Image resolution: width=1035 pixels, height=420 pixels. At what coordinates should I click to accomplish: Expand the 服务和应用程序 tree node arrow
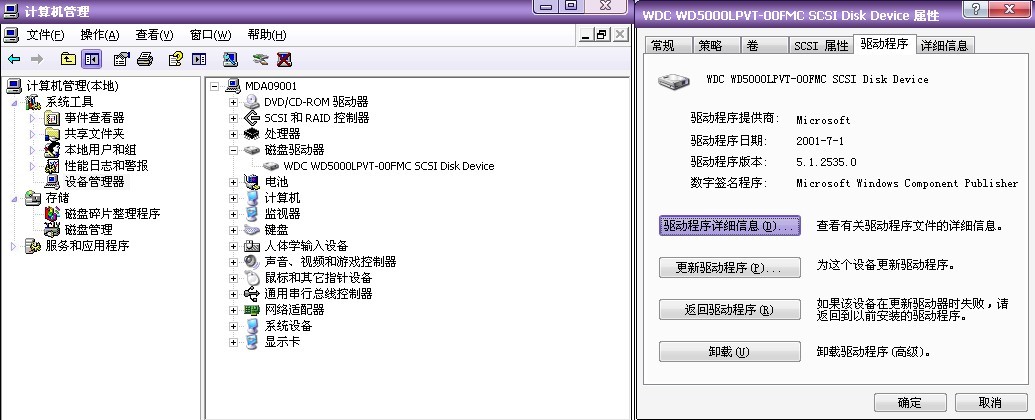coord(14,246)
